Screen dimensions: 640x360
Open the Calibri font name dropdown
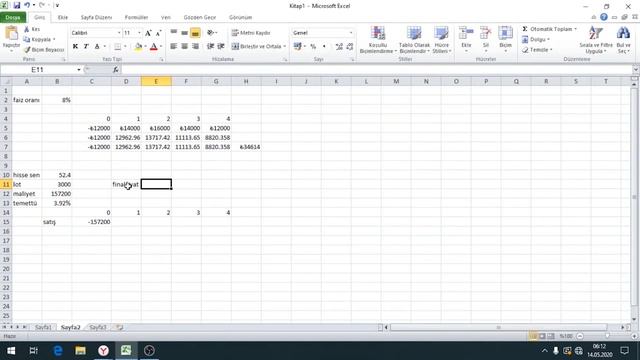click(x=119, y=33)
